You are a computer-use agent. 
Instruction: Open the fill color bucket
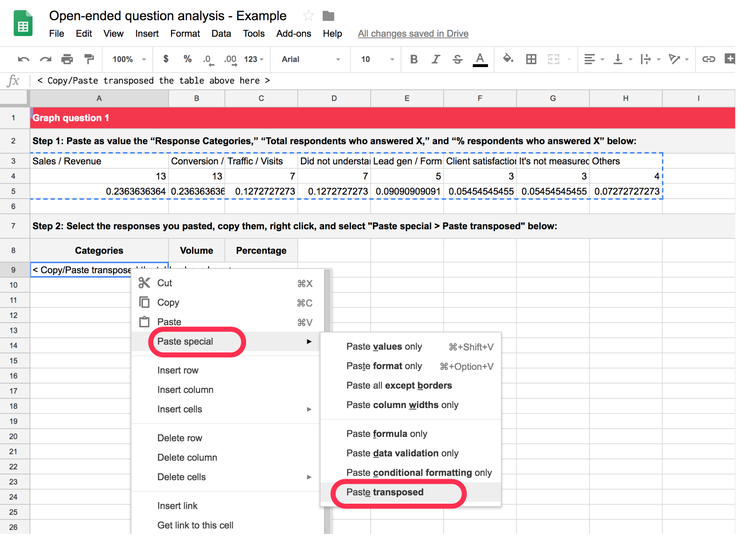[508, 59]
